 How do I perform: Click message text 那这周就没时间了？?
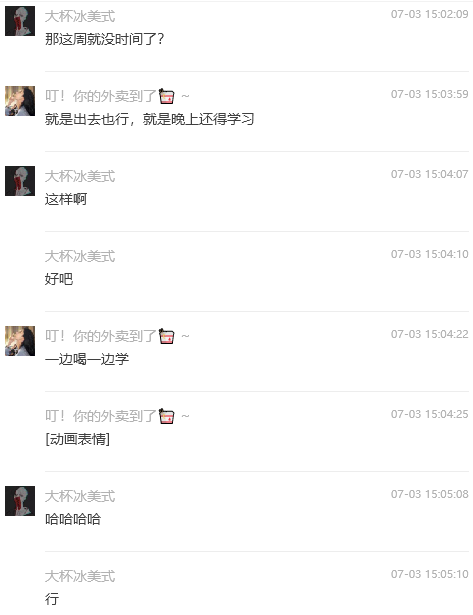click(x=104, y=39)
